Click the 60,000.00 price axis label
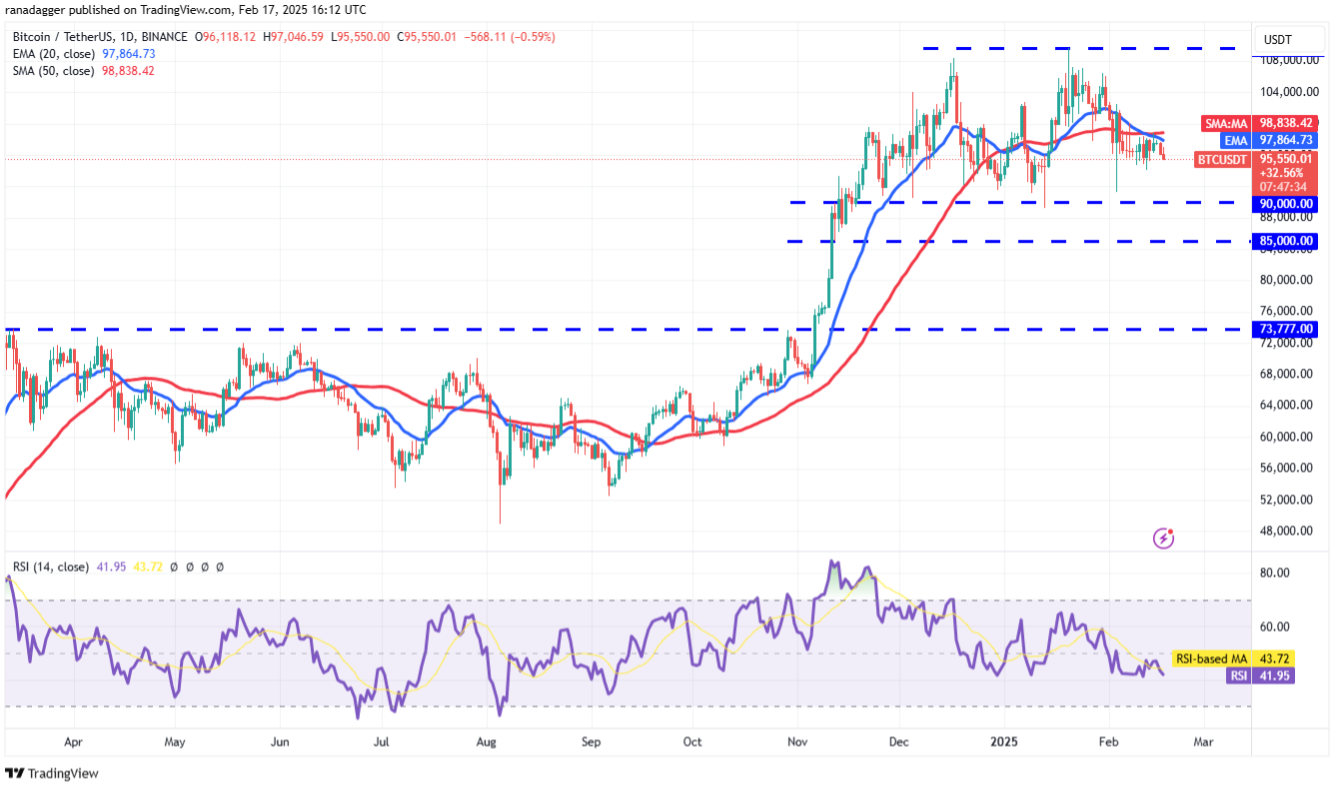This screenshot has height=786, width=1335. pos(1288,437)
